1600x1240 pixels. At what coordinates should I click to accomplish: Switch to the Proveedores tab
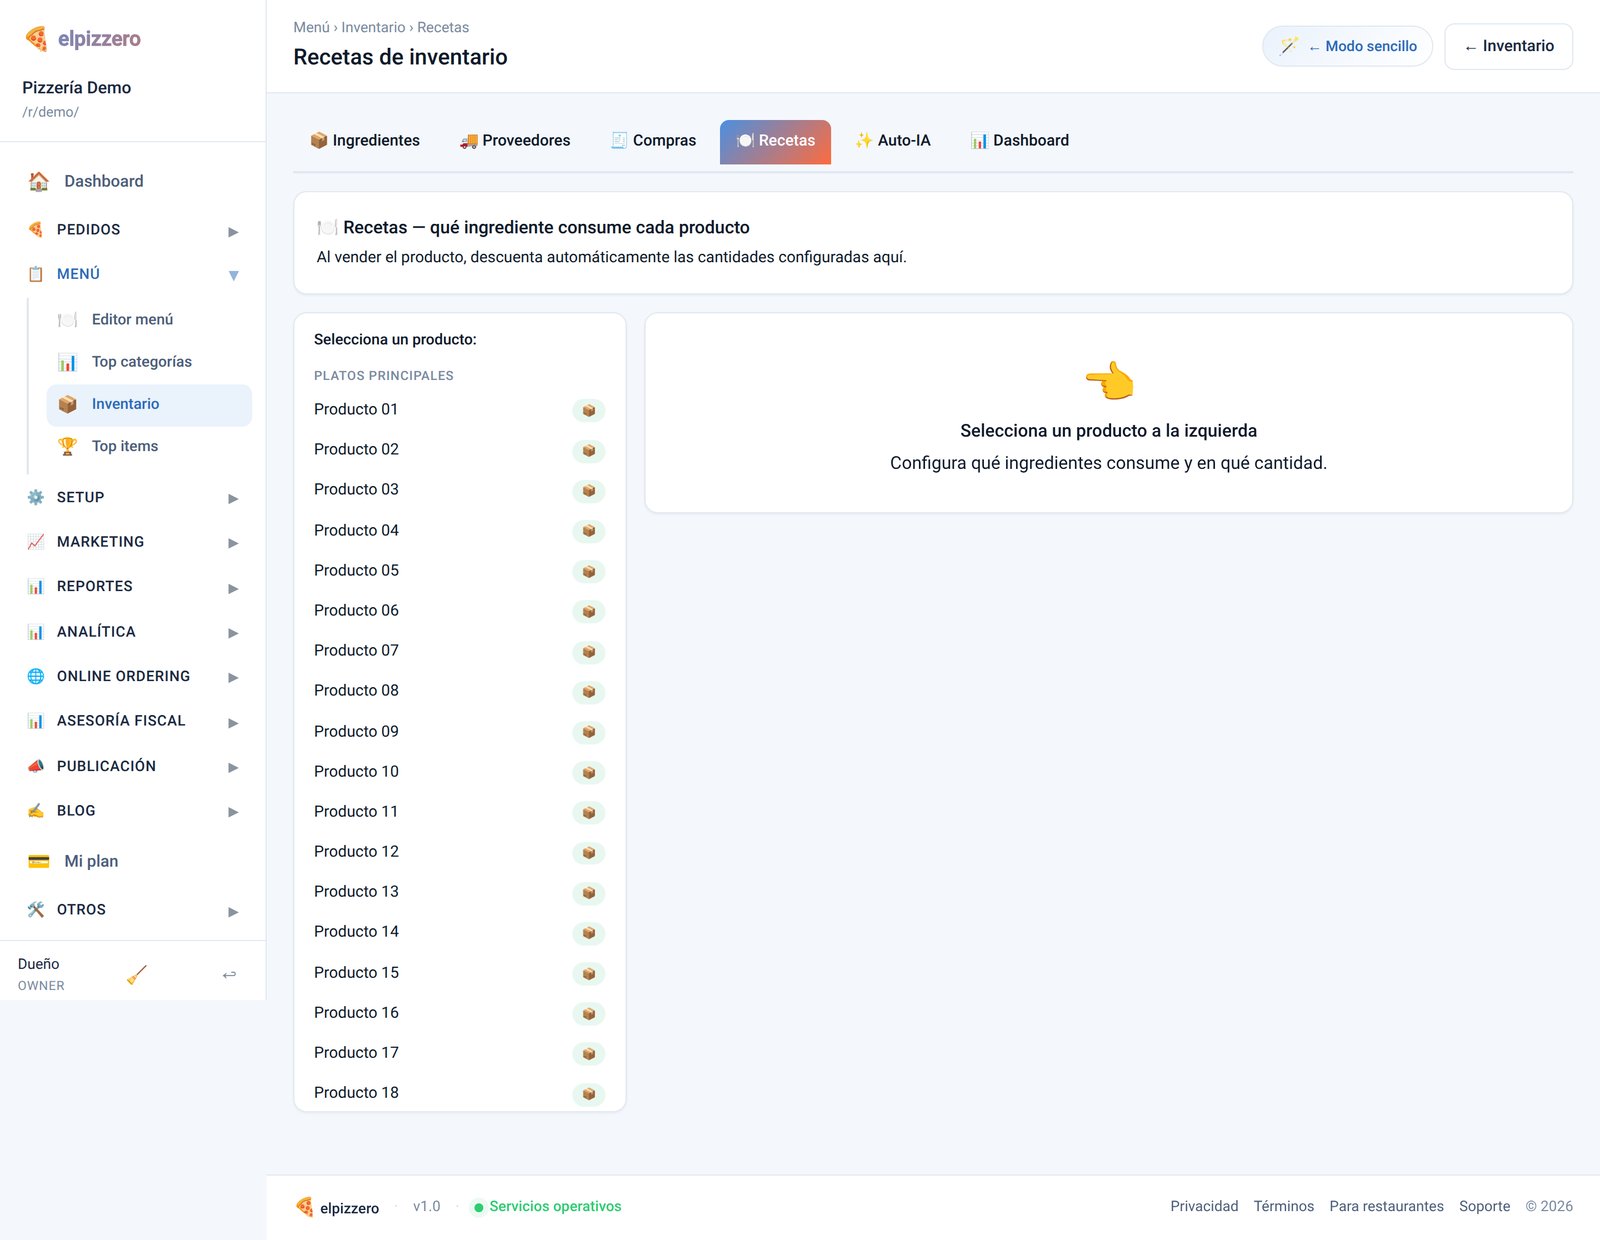pyautogui.click(x=515, y=141)
